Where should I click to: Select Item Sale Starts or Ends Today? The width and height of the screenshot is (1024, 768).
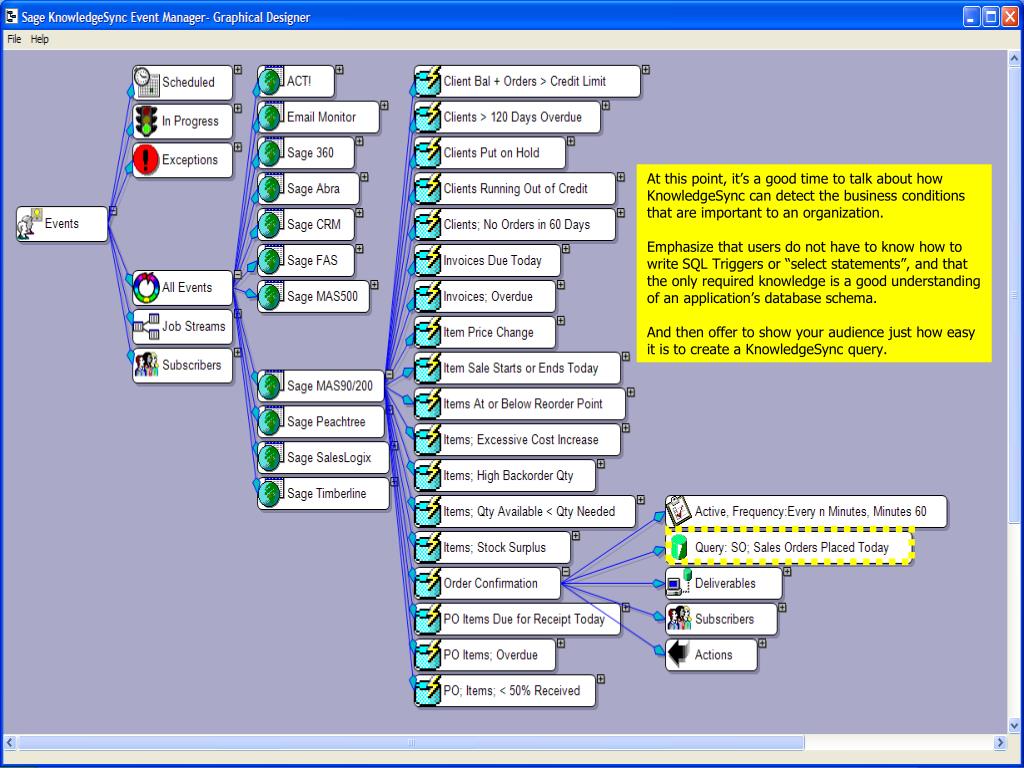pos(517,368)
